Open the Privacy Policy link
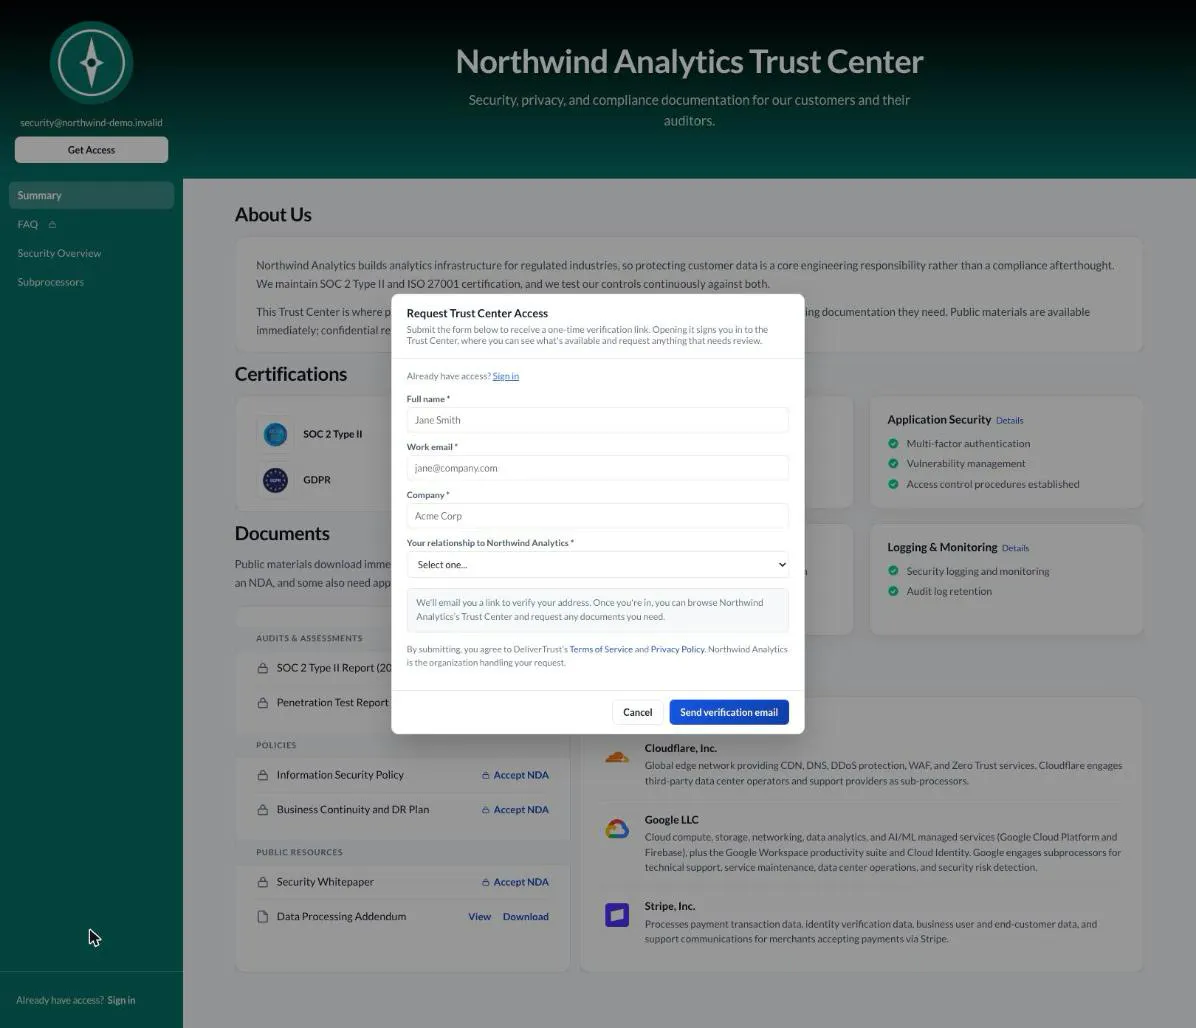 point(677,650)
